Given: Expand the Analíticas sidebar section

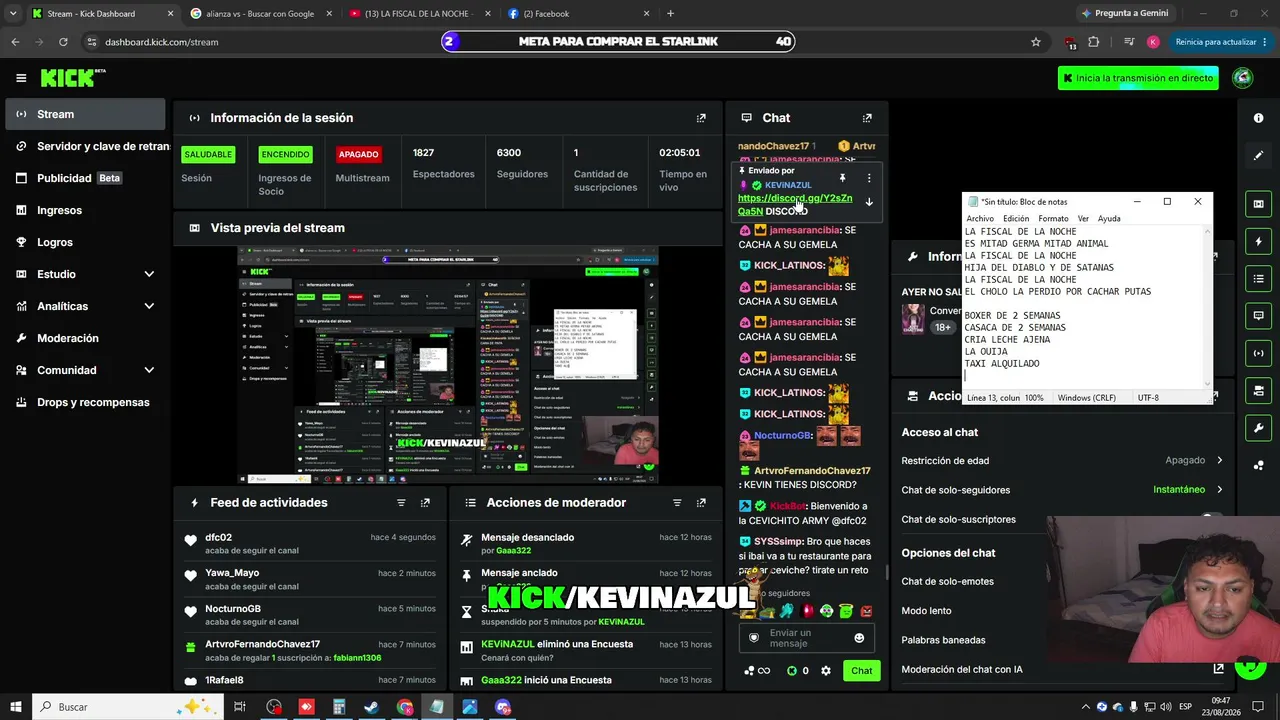Looking at the screenshot, I should [149, 306].
